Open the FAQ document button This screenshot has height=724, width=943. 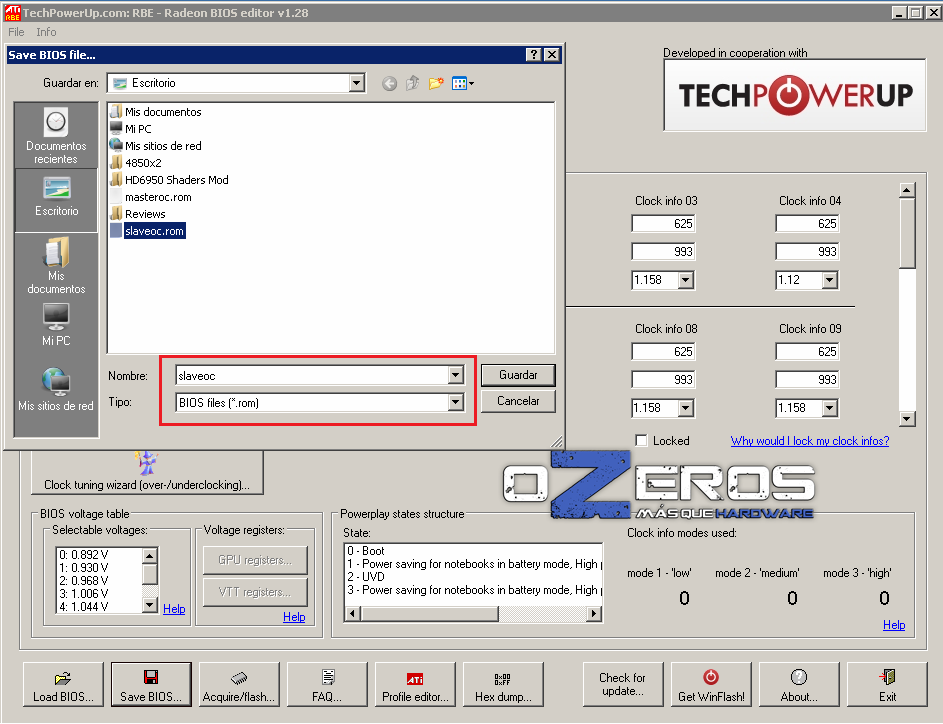[x=327, y=685]
